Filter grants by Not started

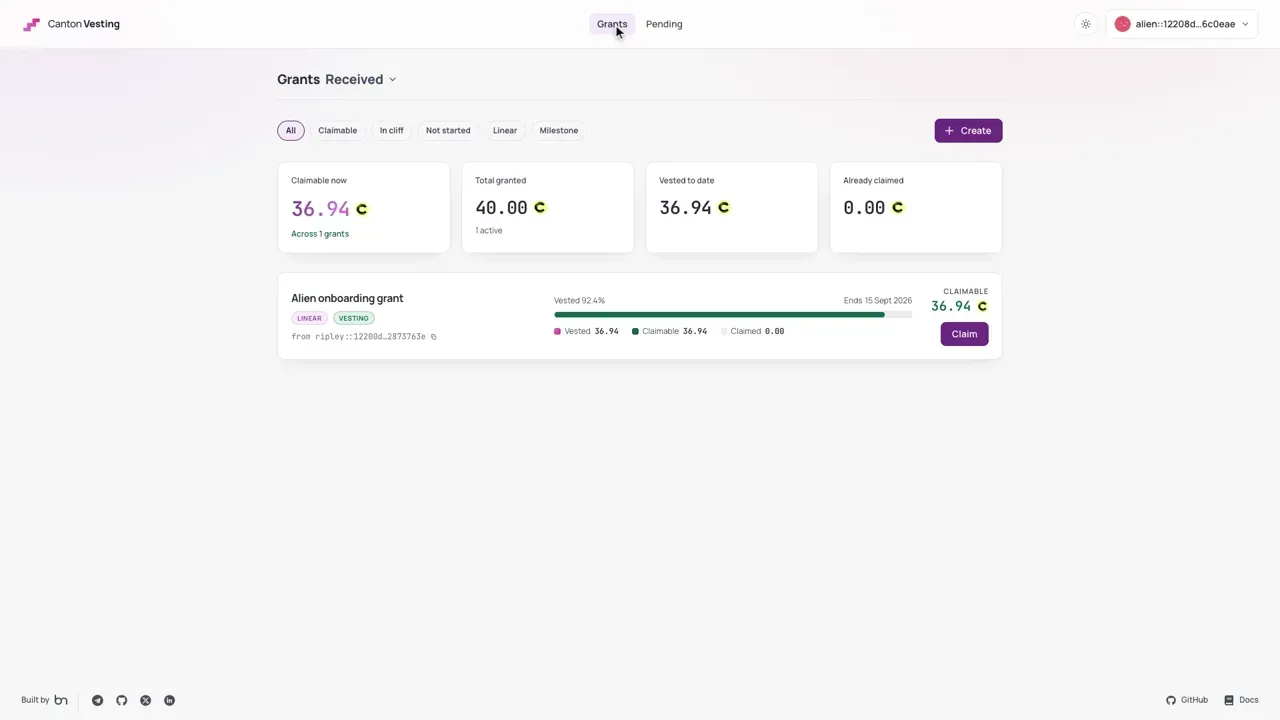448,130
